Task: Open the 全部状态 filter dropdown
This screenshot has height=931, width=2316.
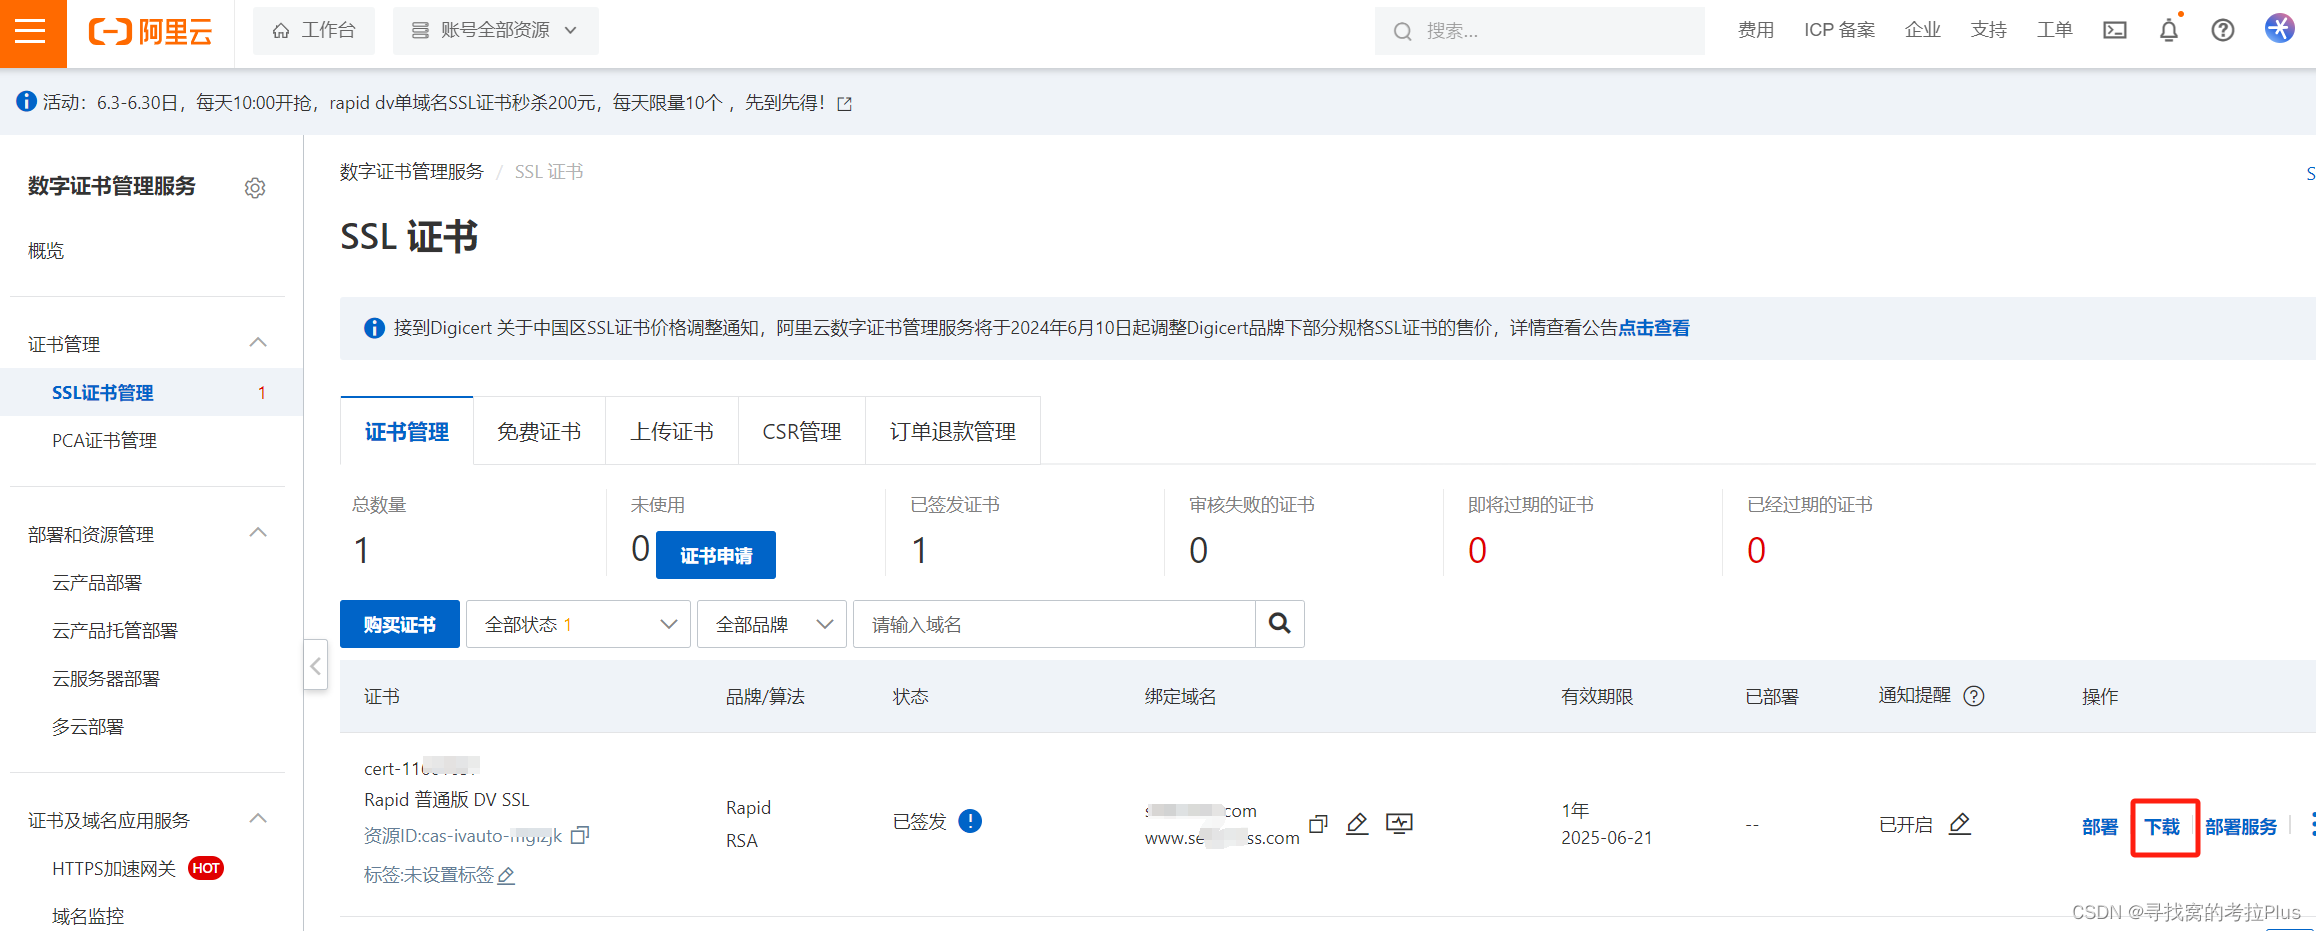Action: [578, 624]
